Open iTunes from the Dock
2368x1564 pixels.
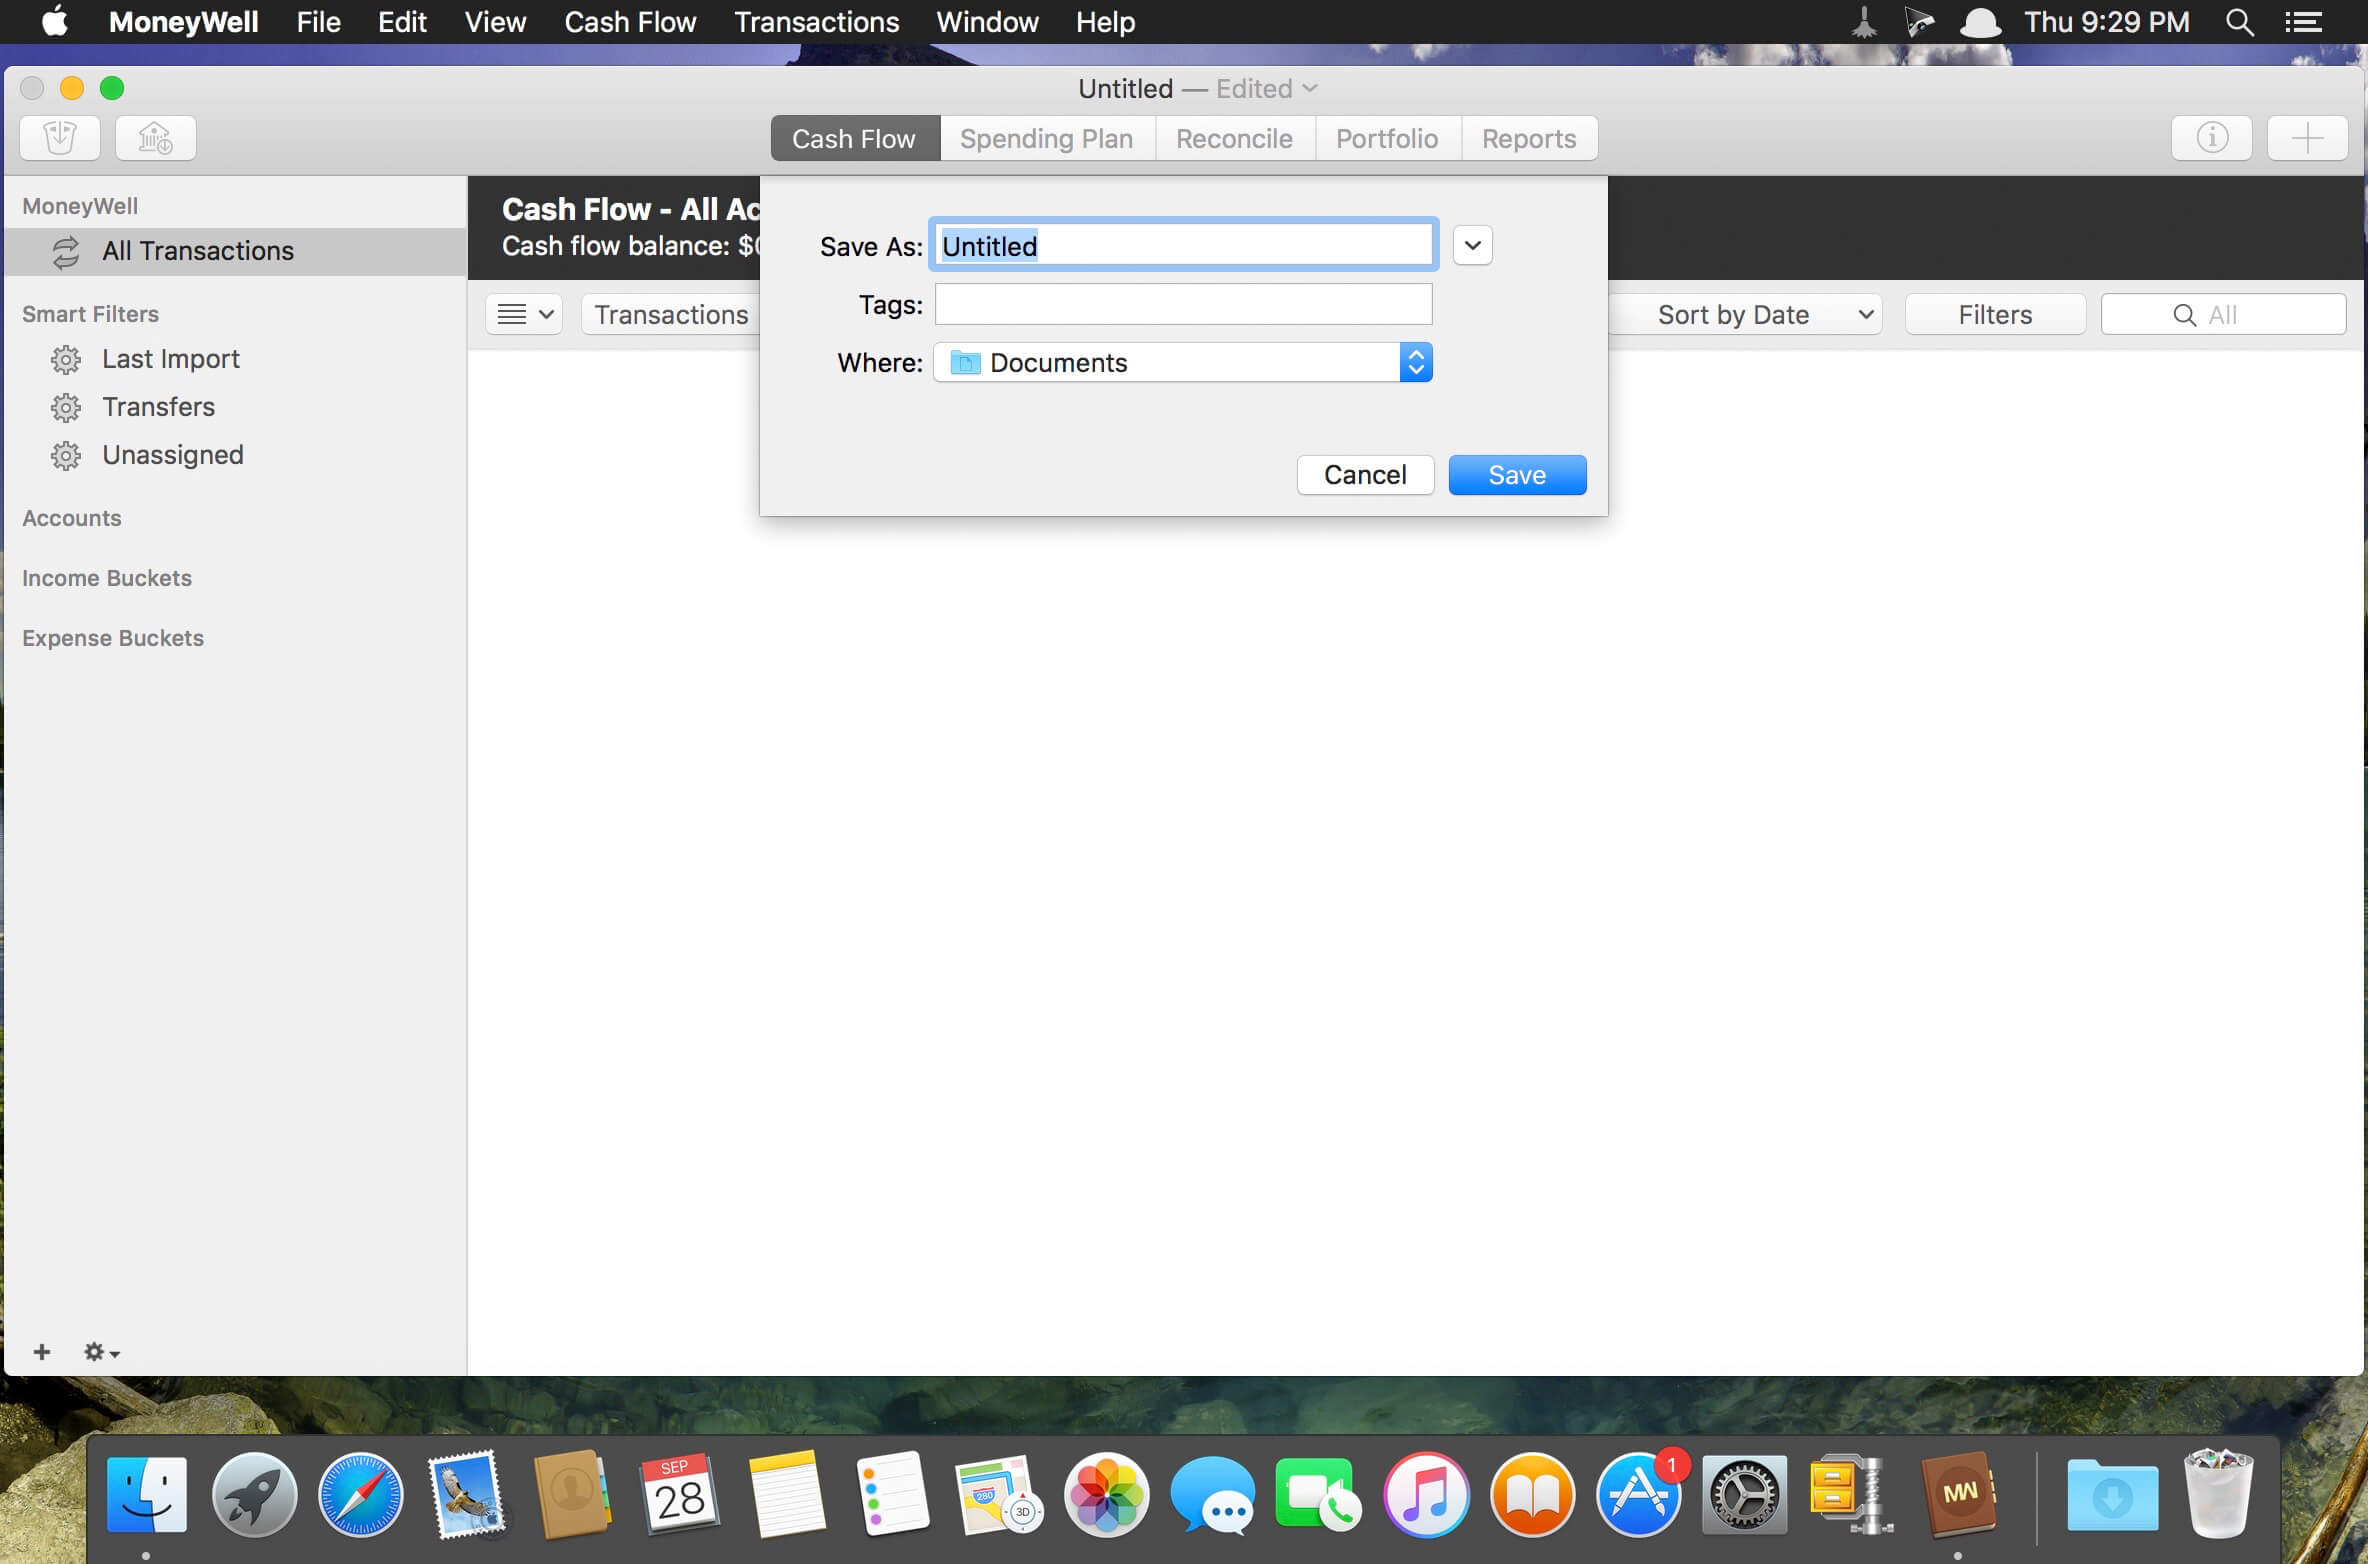(x=1426, y=1494)
